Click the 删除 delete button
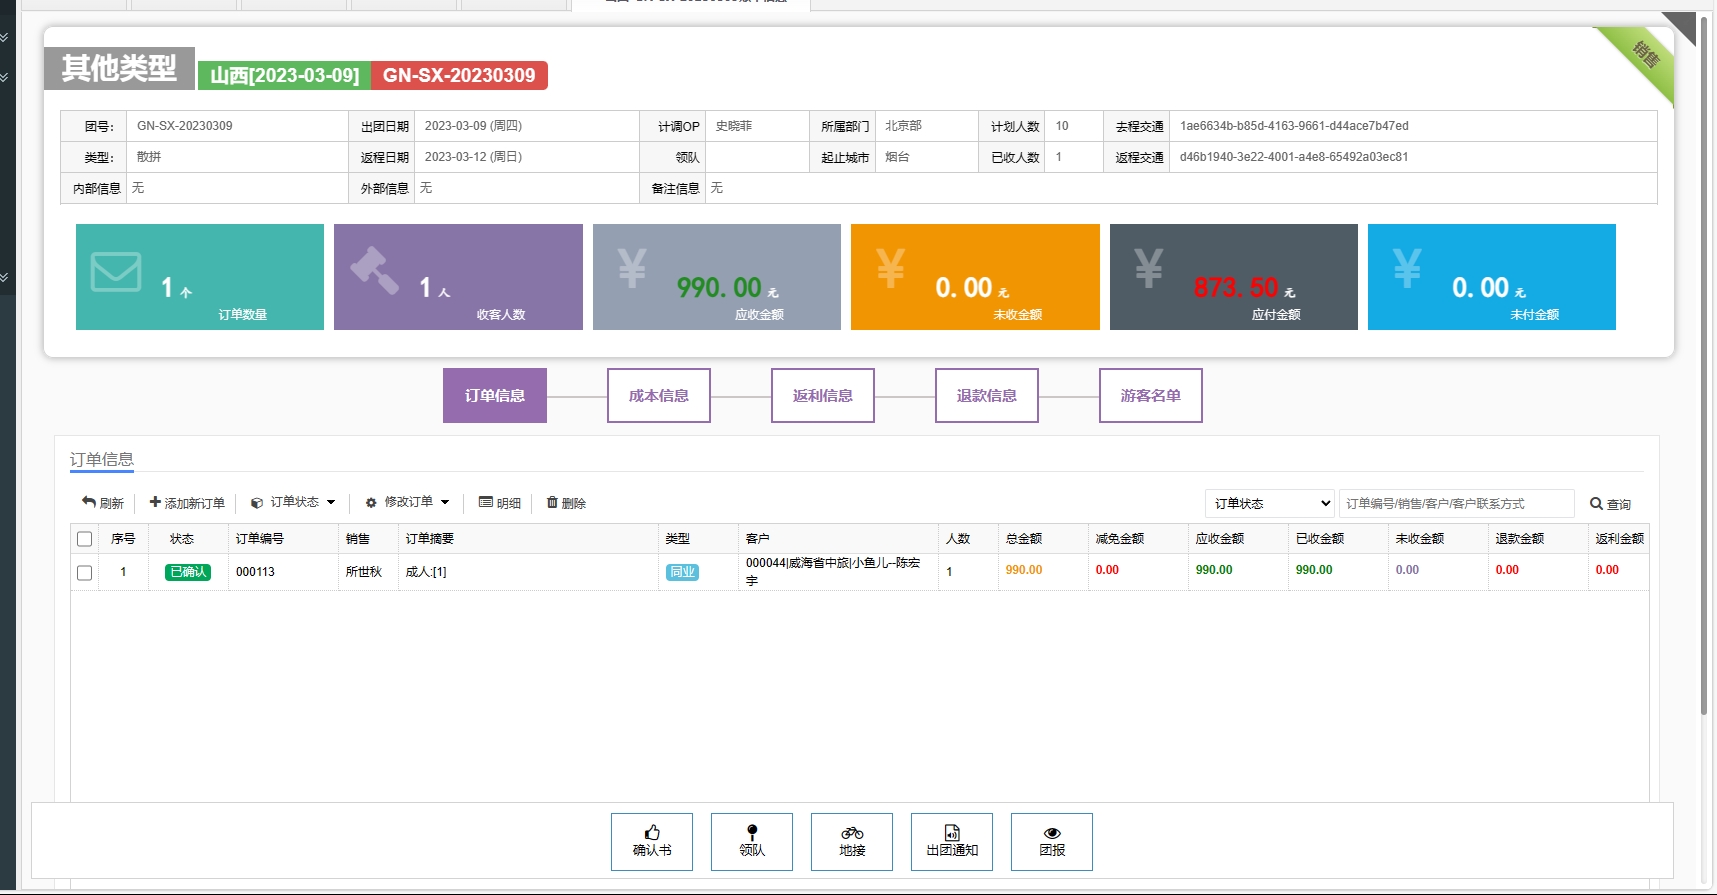 pos(566,502)
